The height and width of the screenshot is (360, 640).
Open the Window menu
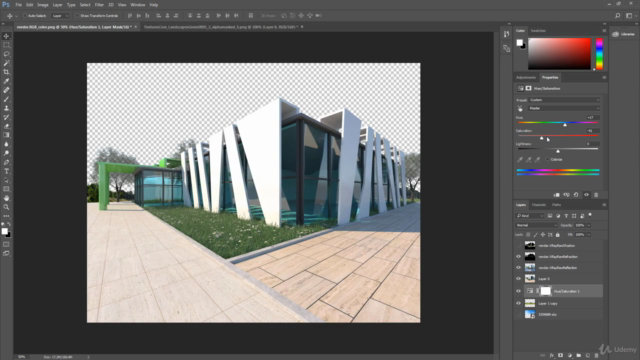click(x=138, y=5)
